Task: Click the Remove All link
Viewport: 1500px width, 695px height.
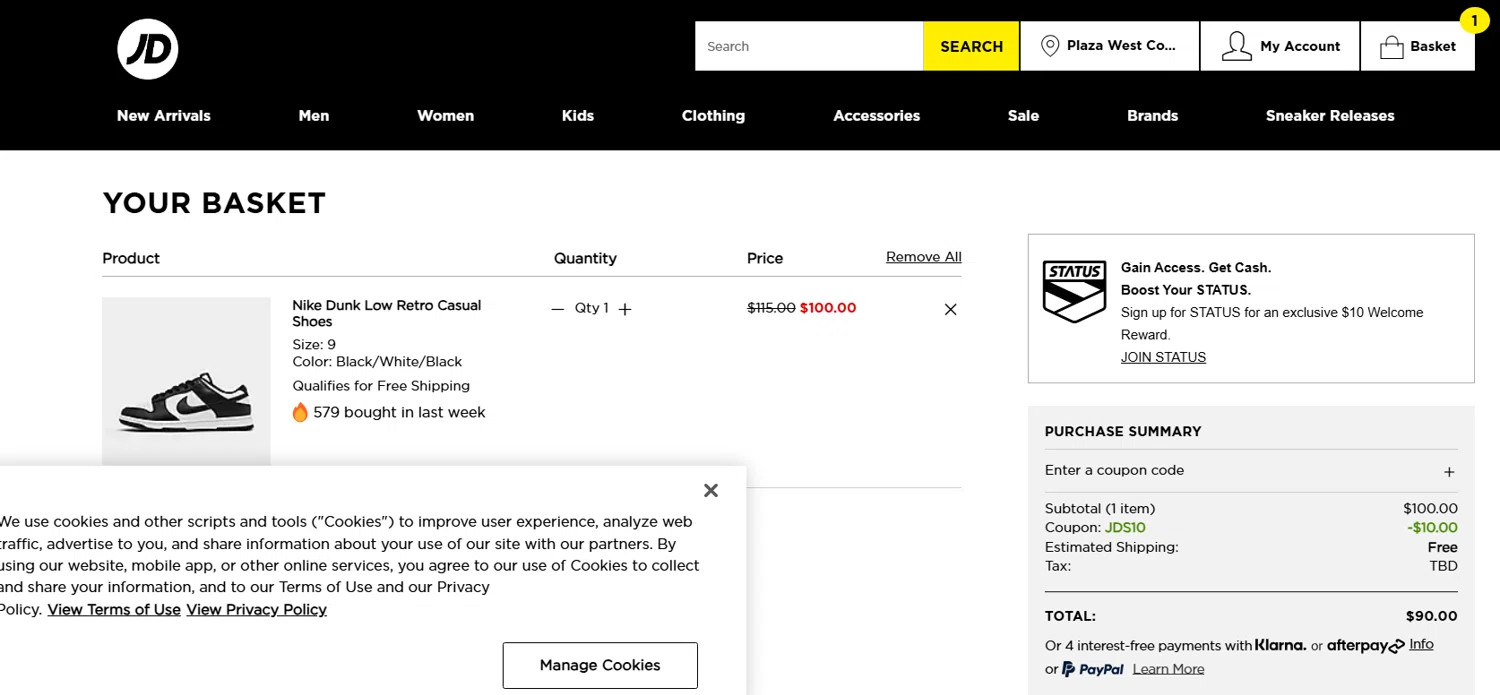Action: 924,257
